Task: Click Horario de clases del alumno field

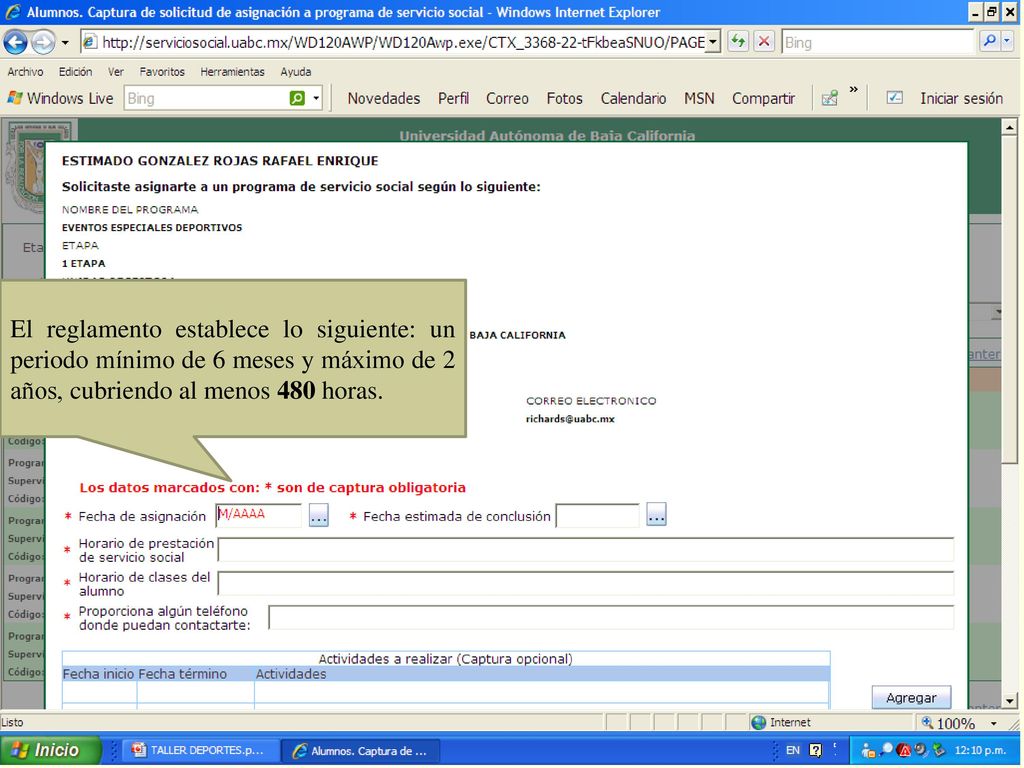Action: (x=586, y=583)
